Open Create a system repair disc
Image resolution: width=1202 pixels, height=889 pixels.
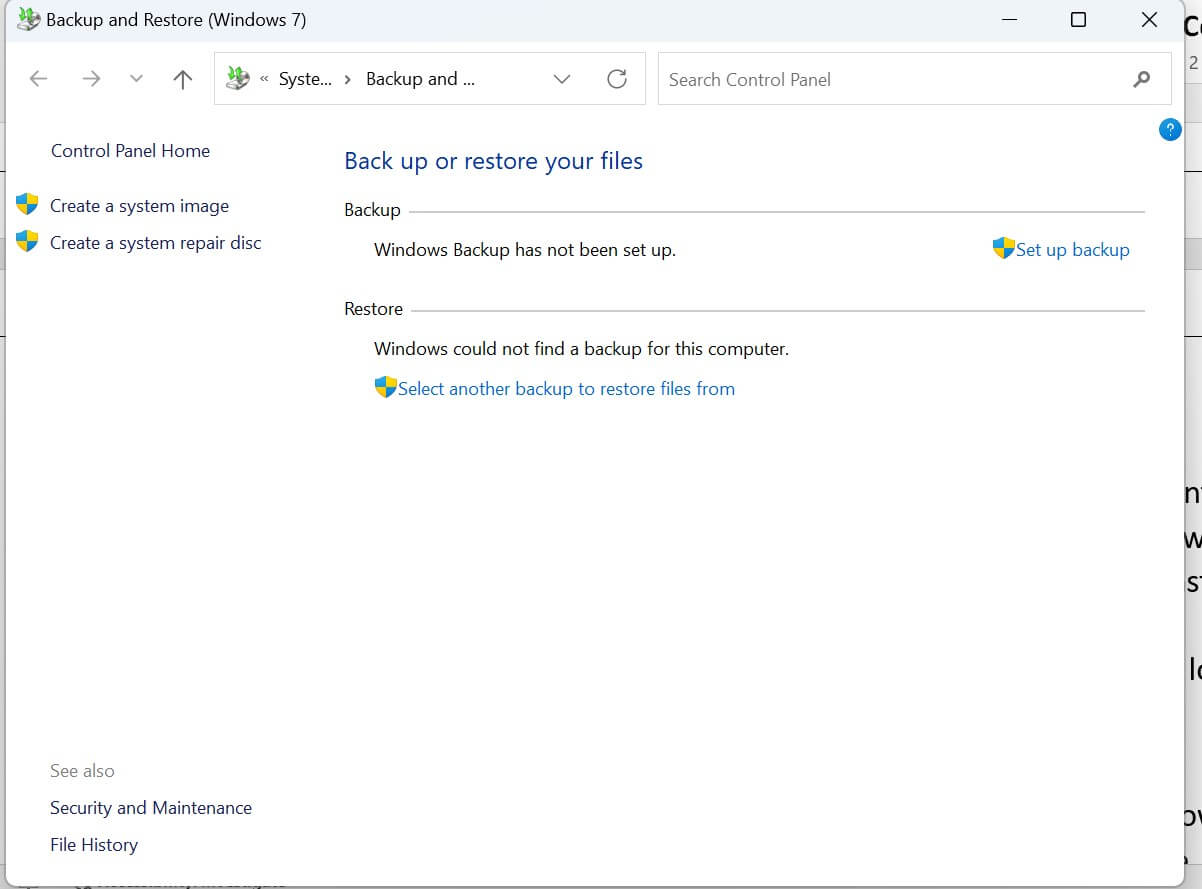pyautogui.click(x=155, y=243)
